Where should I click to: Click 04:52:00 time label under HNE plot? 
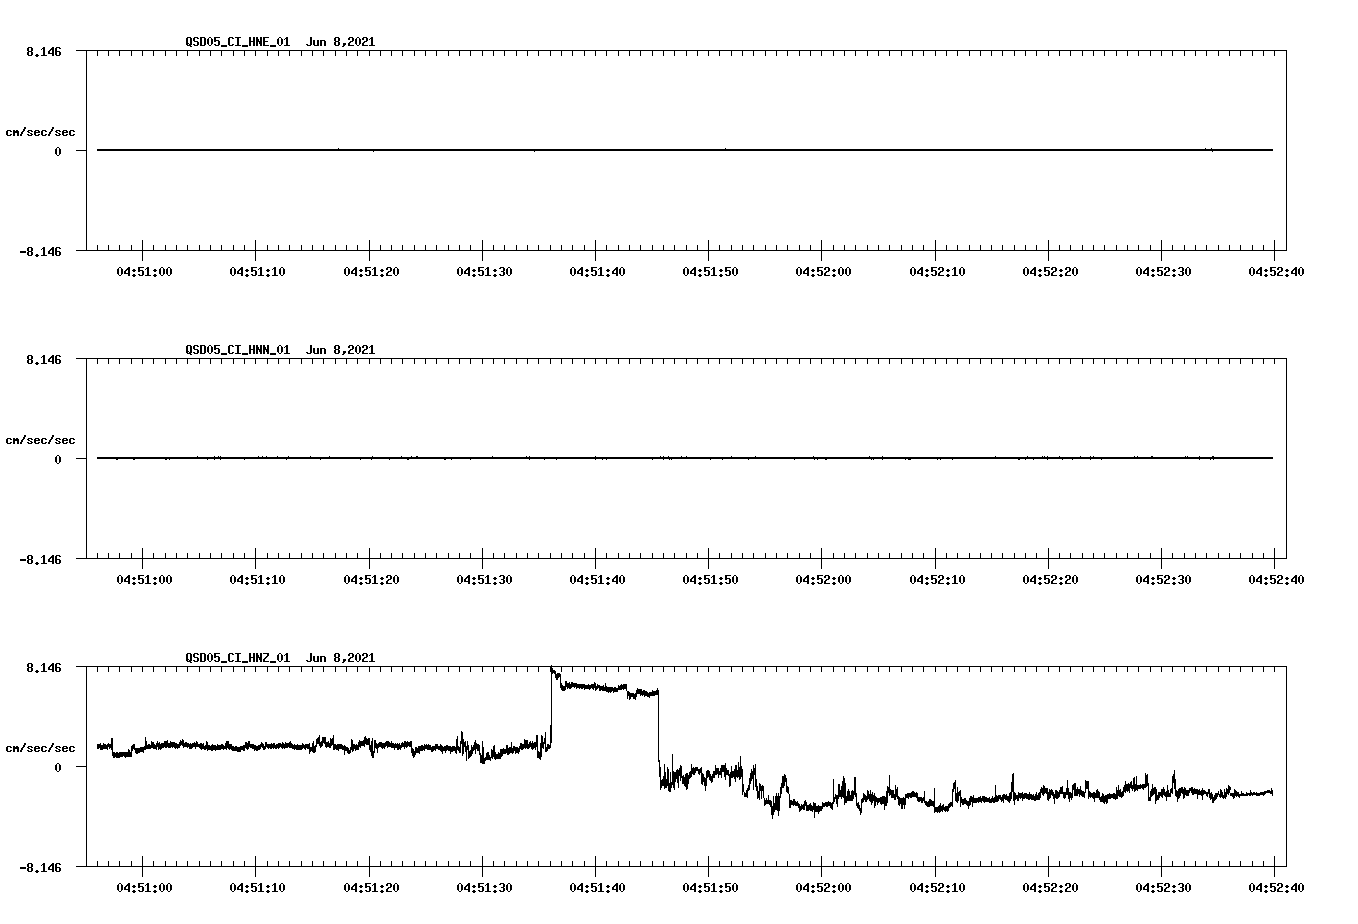[x=823, y=271]
